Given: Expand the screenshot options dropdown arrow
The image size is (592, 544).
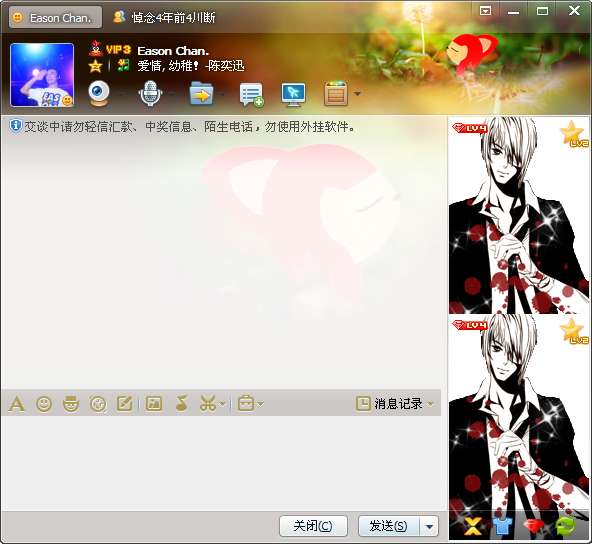Looking at the screenshot, I should pyautogui.click(x=222, y=404).
